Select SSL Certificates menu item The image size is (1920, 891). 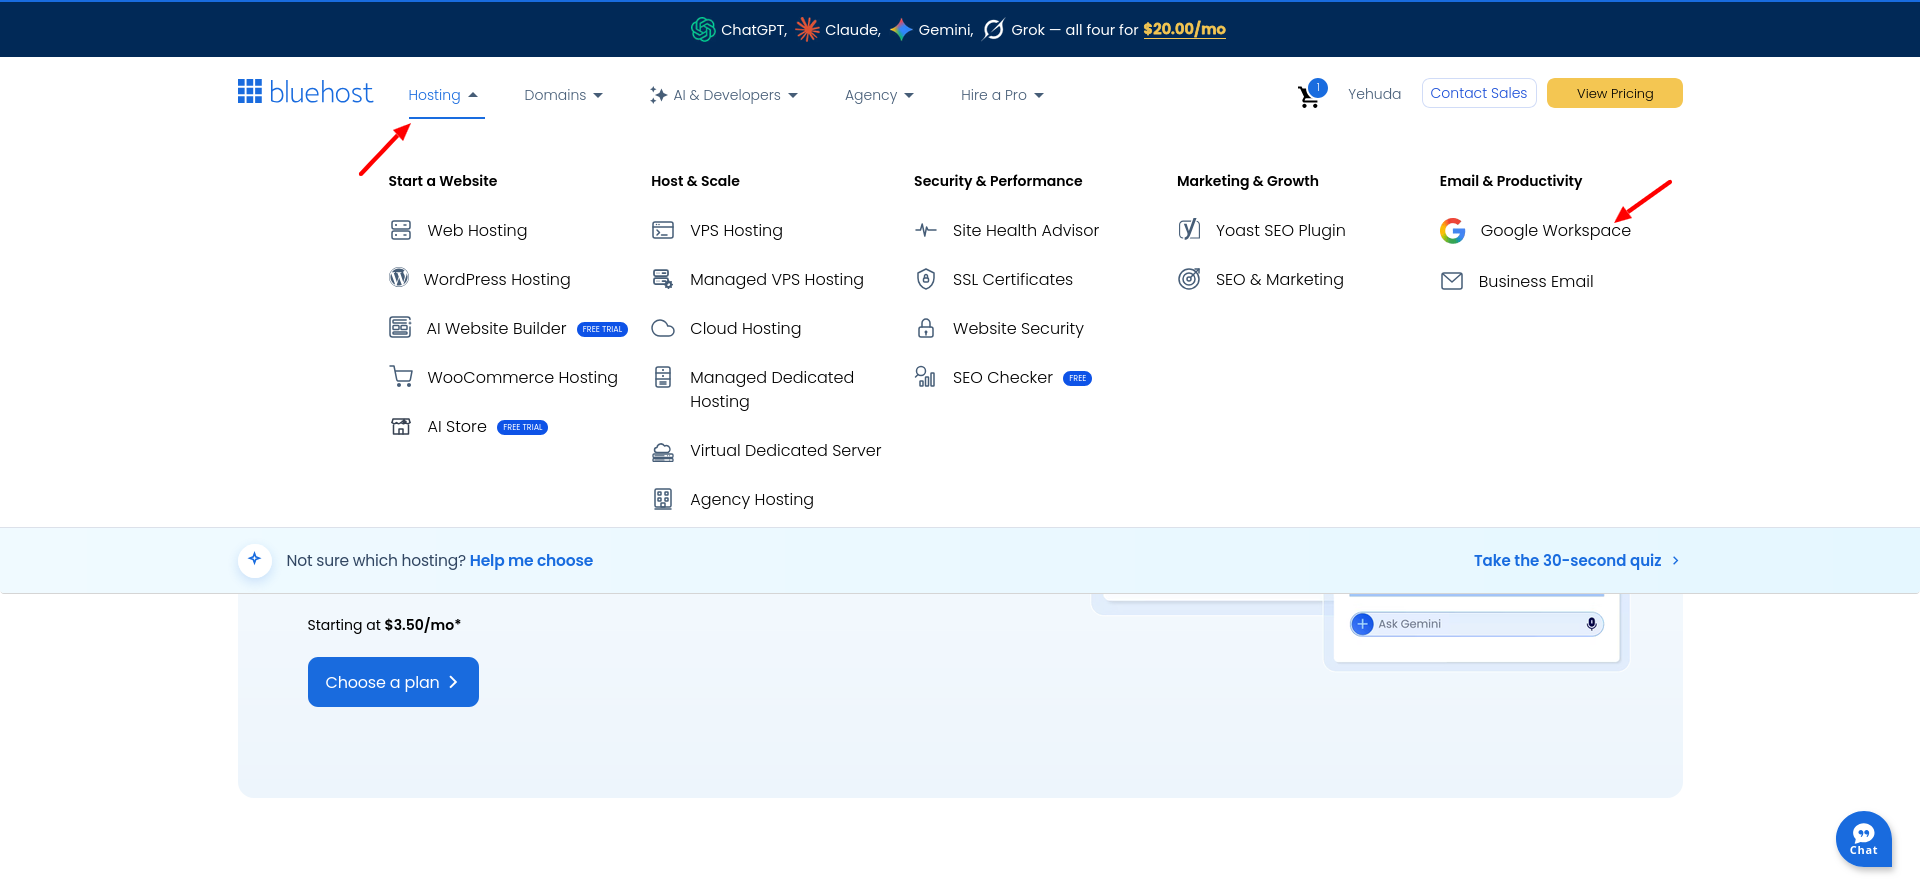pos(1012,279)
